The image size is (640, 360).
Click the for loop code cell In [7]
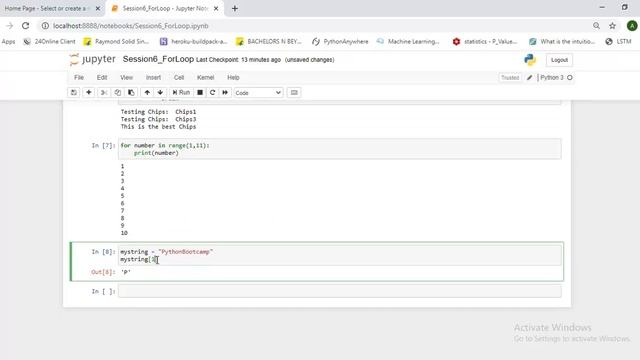[340, 149]
